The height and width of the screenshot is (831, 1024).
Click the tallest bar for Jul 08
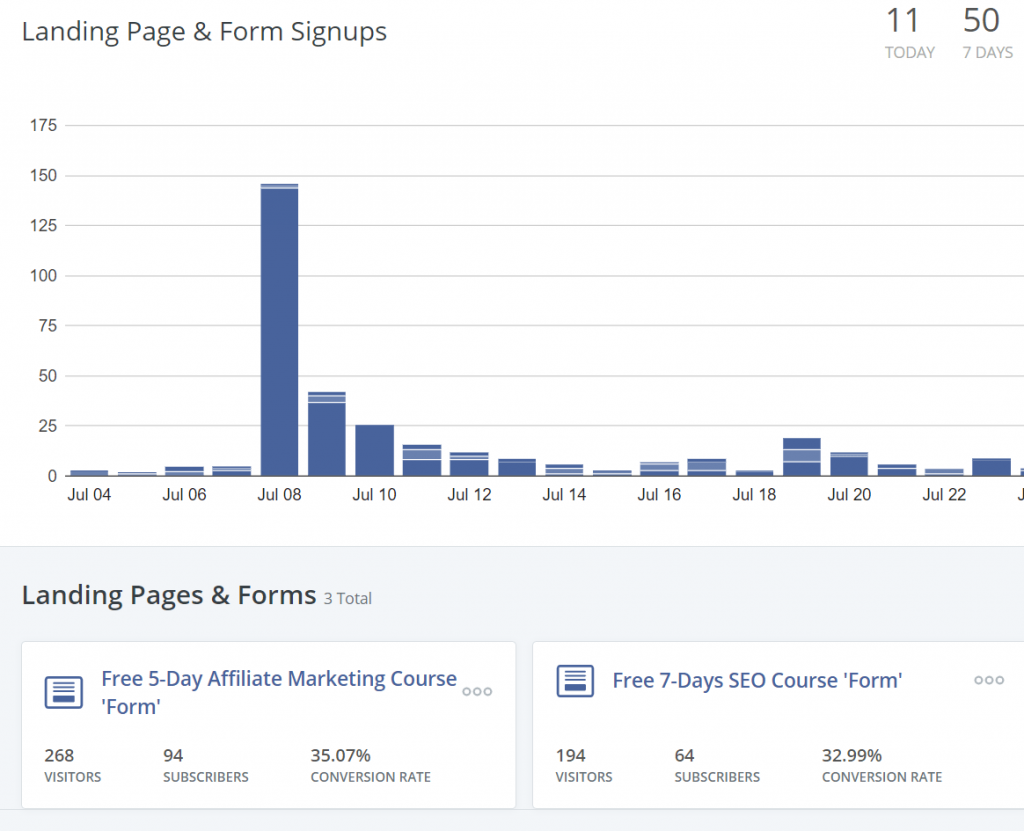point(279,330)
